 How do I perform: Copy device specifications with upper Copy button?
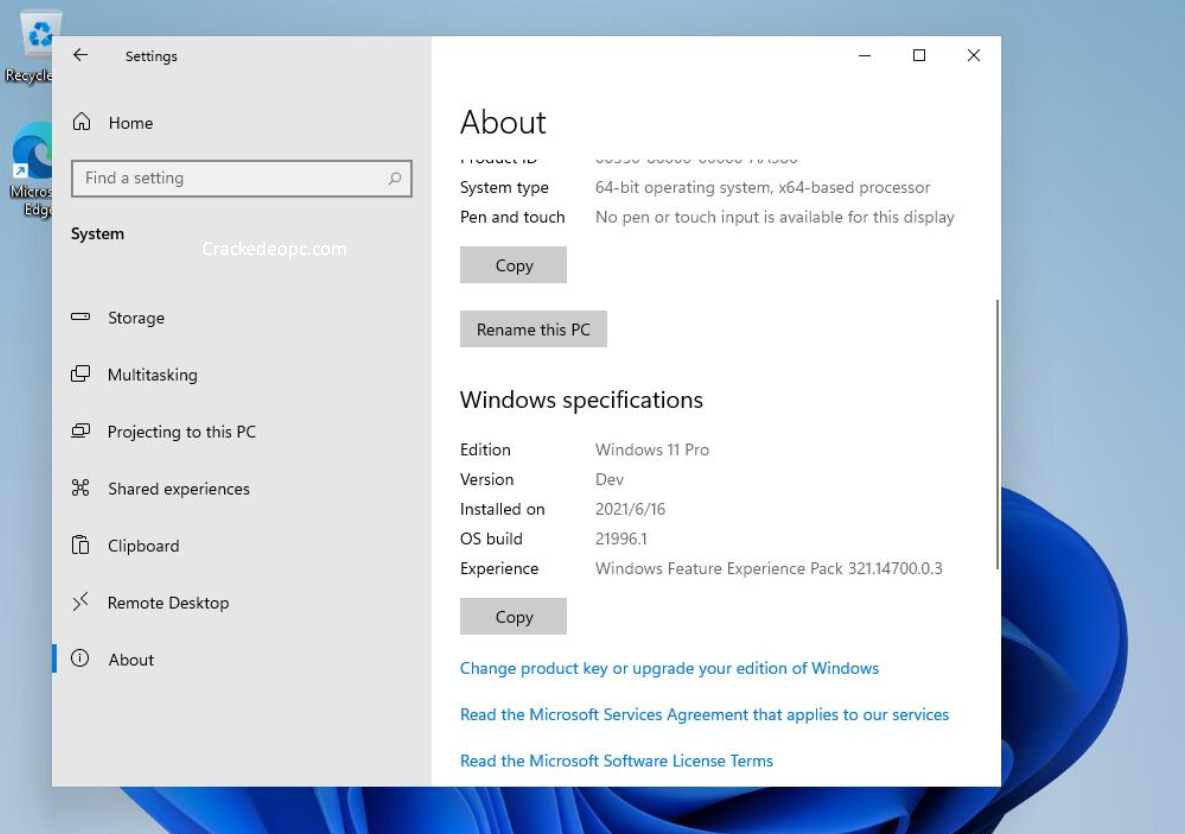click(513, 265)
